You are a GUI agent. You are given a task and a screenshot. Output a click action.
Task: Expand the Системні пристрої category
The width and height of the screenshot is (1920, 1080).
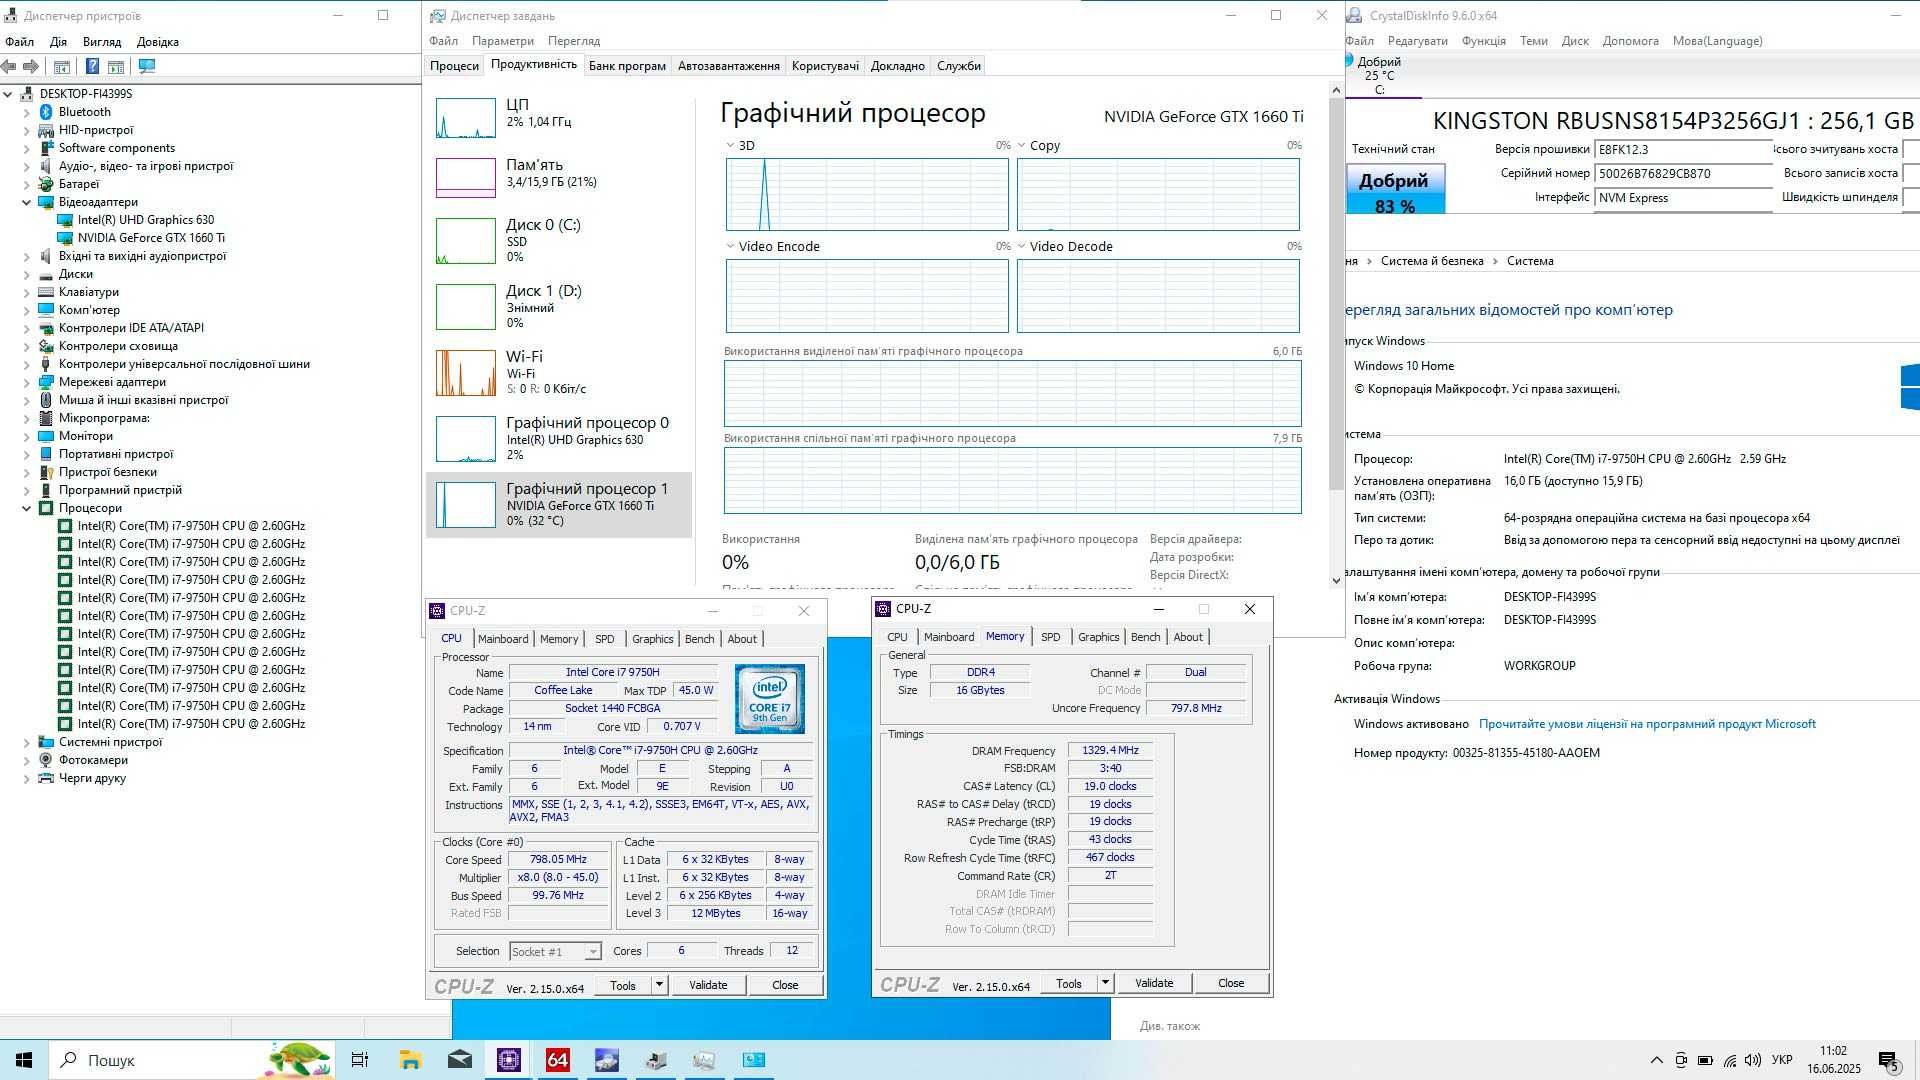pos(27,742)
